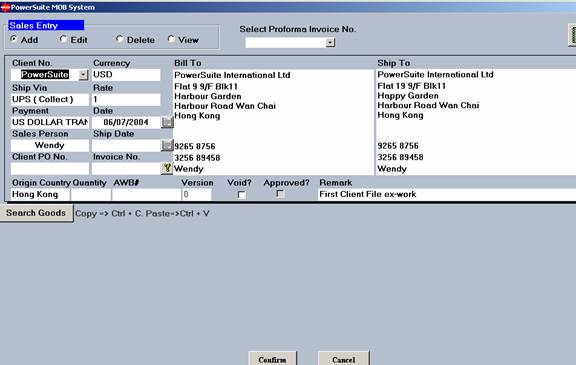
Task: Click the Confirm button
Action: click(272, 359)
